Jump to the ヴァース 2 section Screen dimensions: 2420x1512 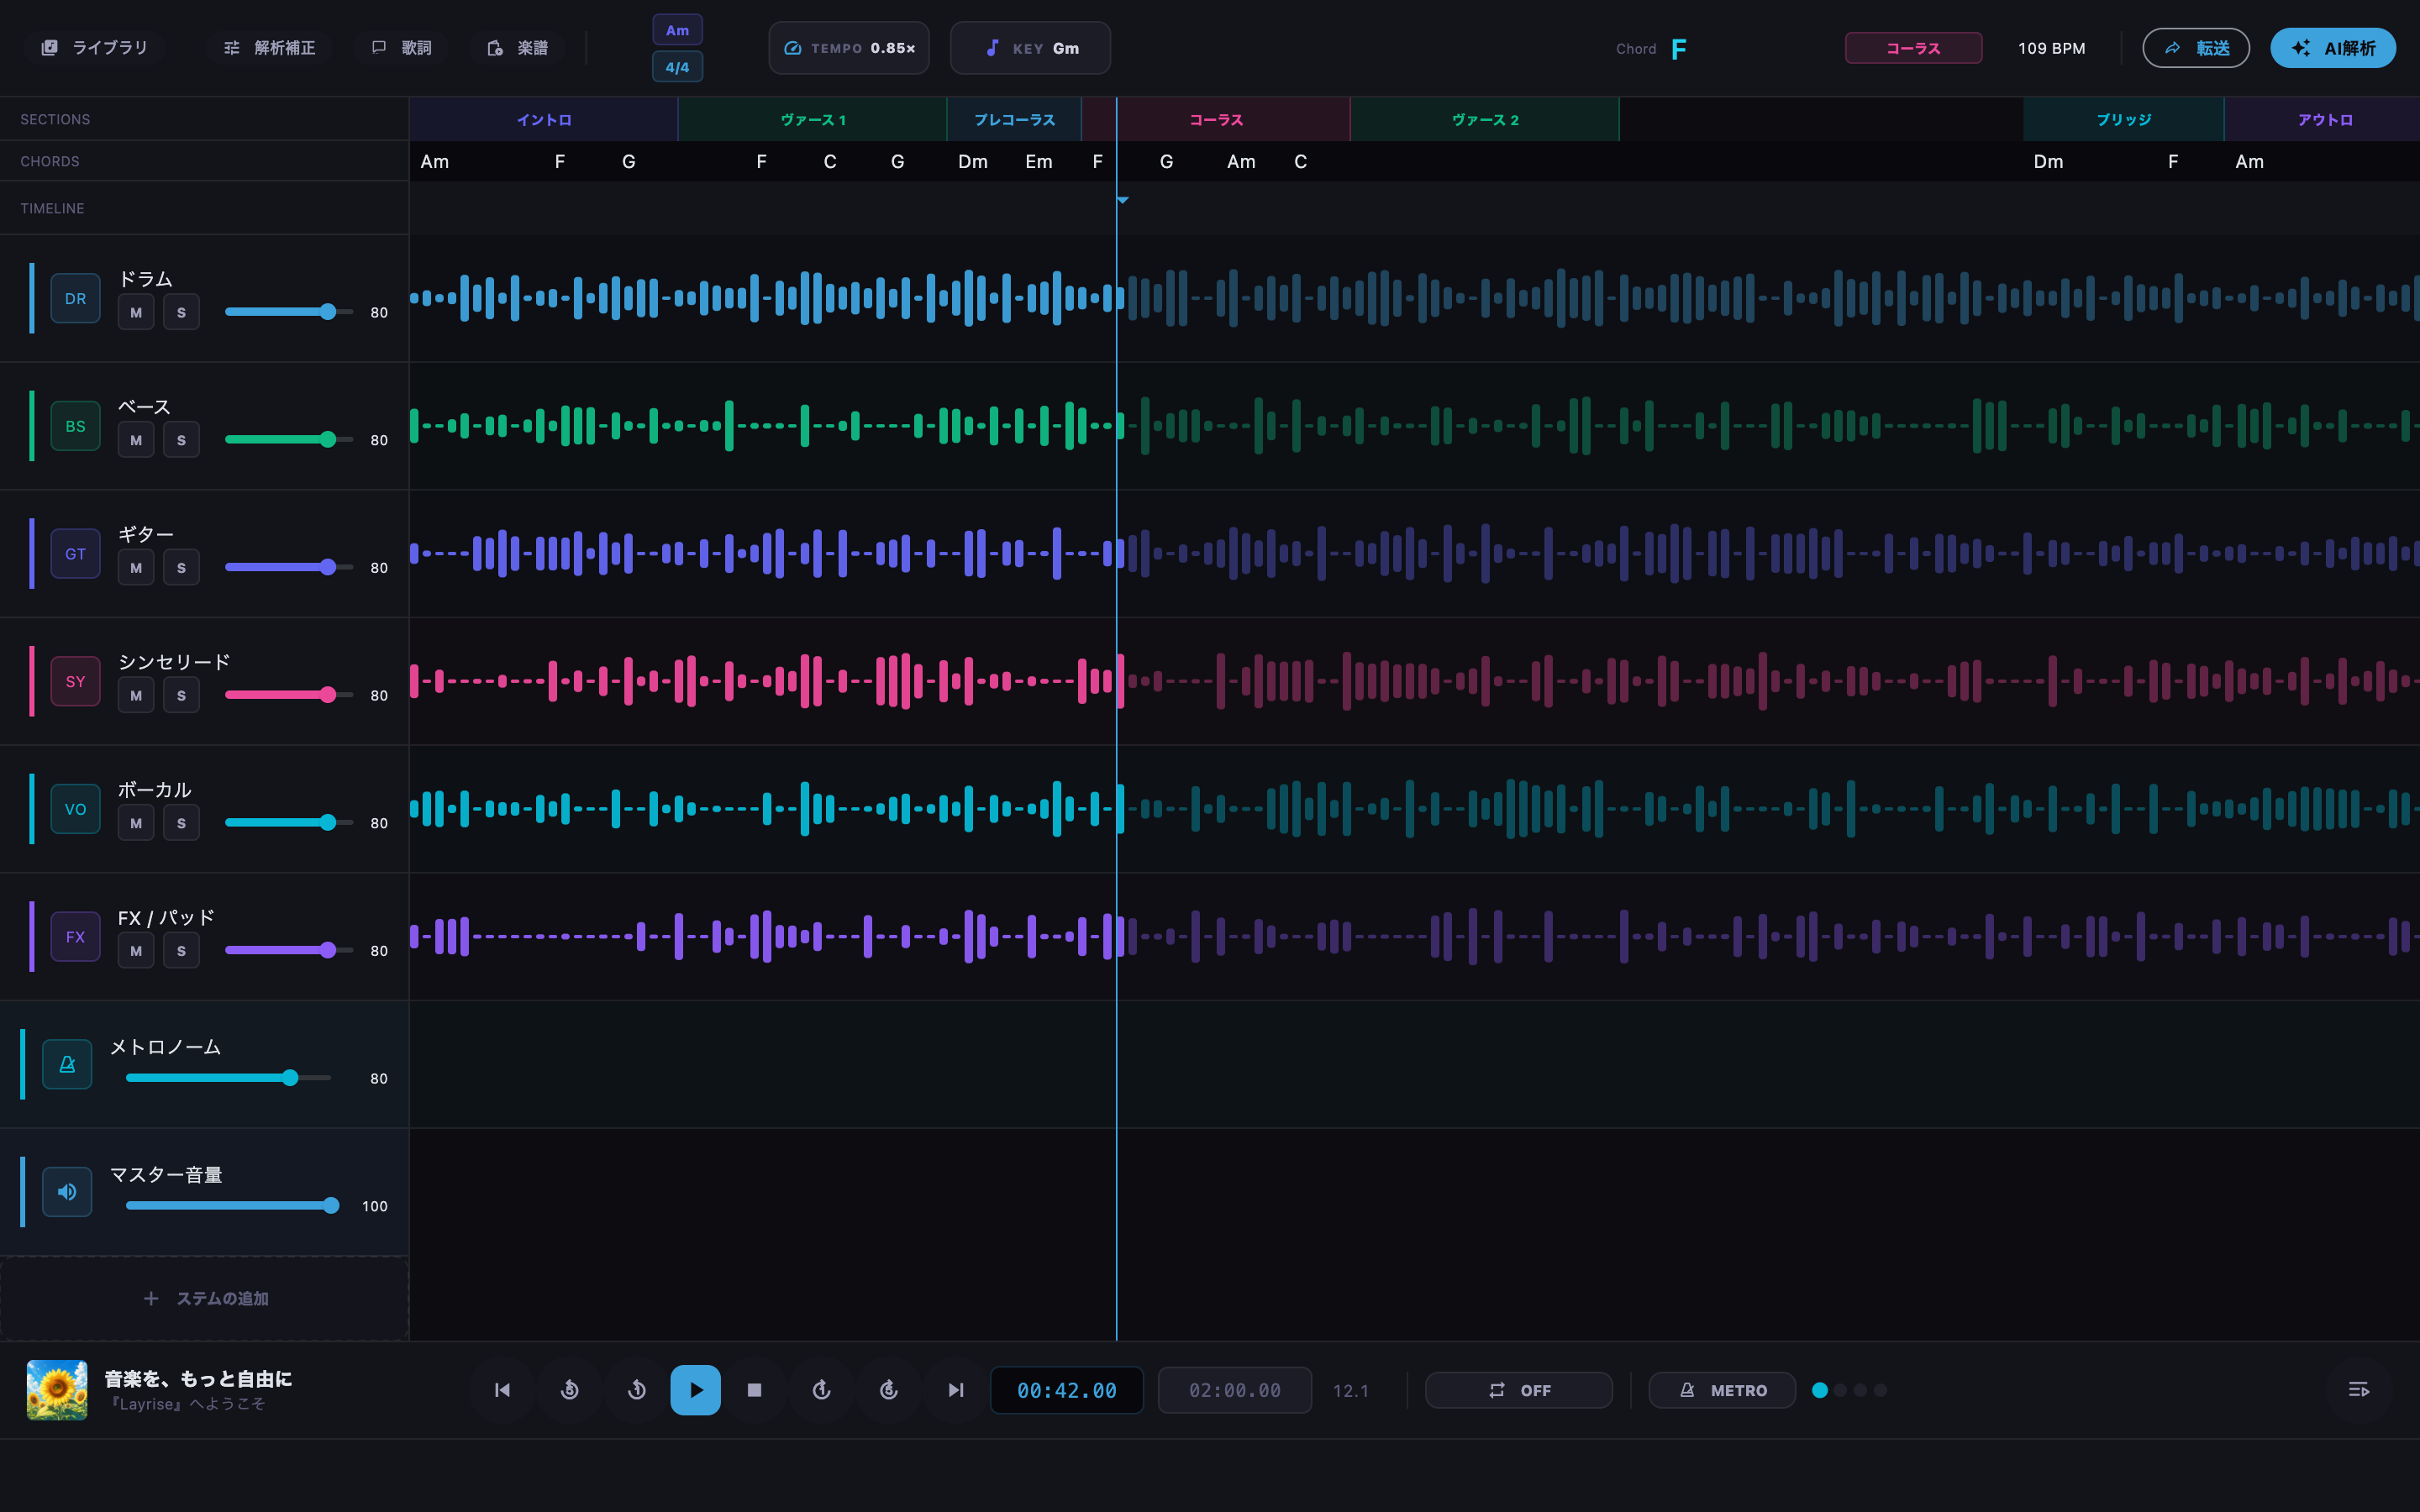[x=1485, y=119]
